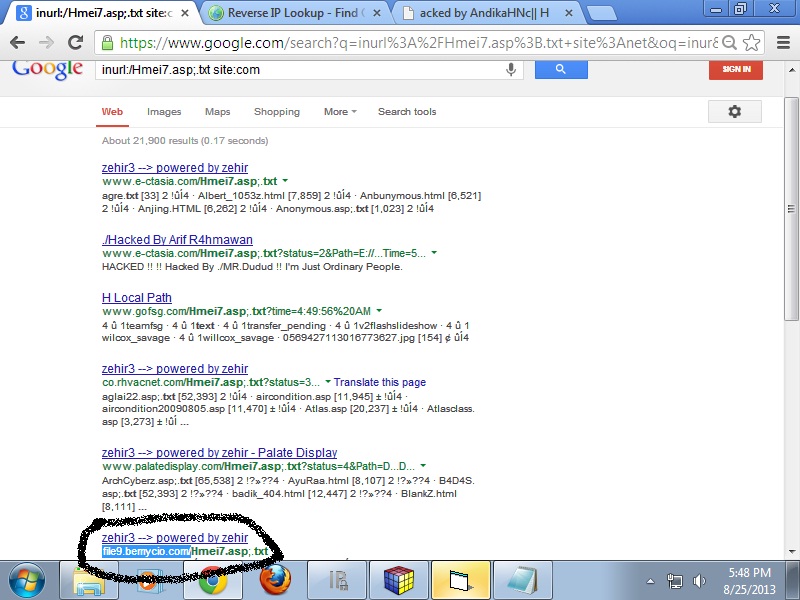Click the browser Forward arrow
Image resolution: width=800 pixels, height=600 pixels.
tap(46, 42)
